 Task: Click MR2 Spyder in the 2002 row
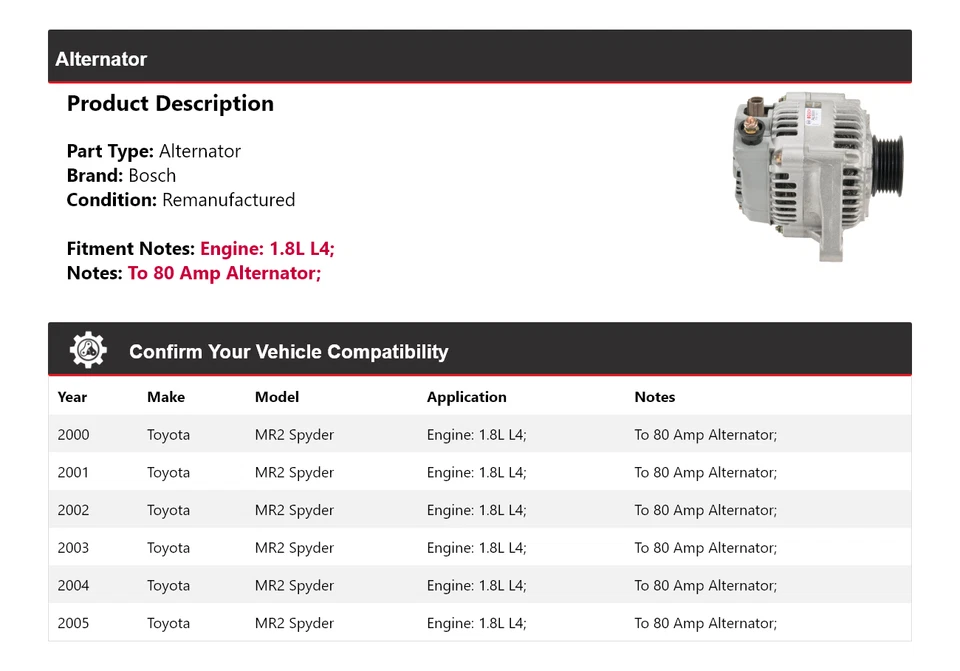tap(294, 511)
